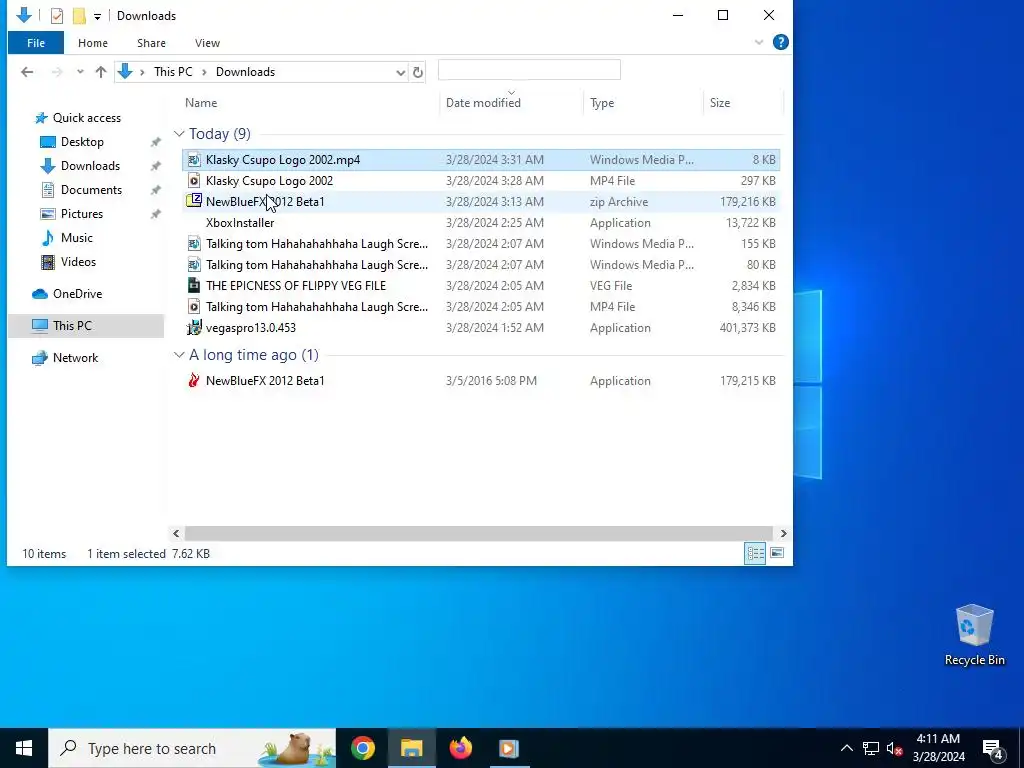The width and height of the screenshot is (1024, 768).
Task: Click the red NewBlueFX application icon
Action: (194, 381)
